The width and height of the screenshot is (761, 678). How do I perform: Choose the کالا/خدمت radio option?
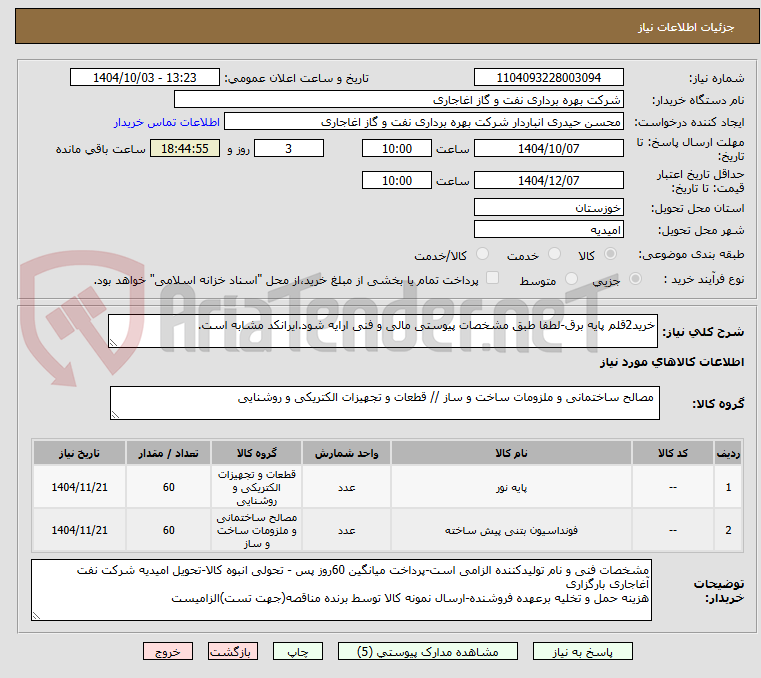(483, 255)
